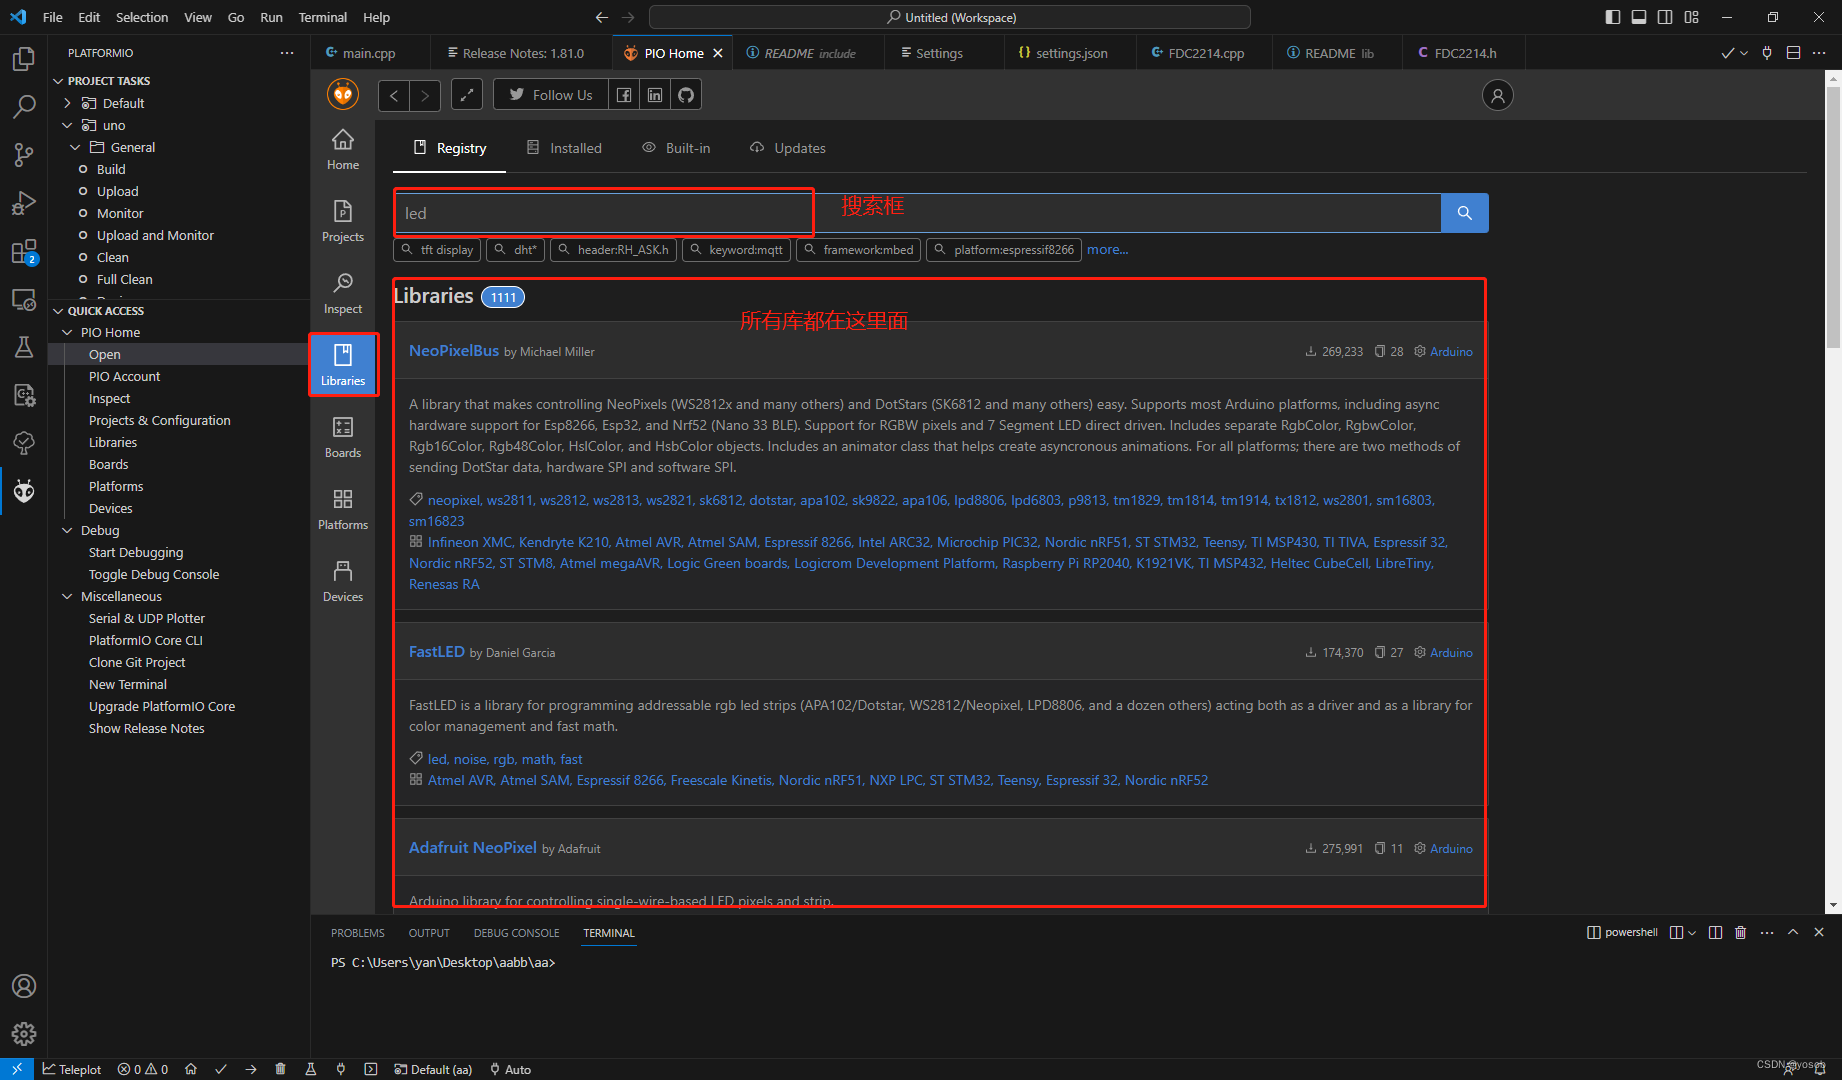
Task: Open the Search view in activity bar
Action: coord(24,106)
